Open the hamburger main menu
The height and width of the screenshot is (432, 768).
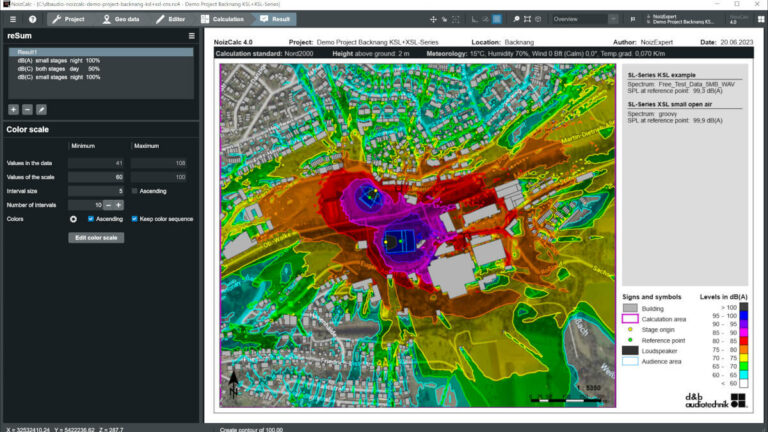pos(13,19)
